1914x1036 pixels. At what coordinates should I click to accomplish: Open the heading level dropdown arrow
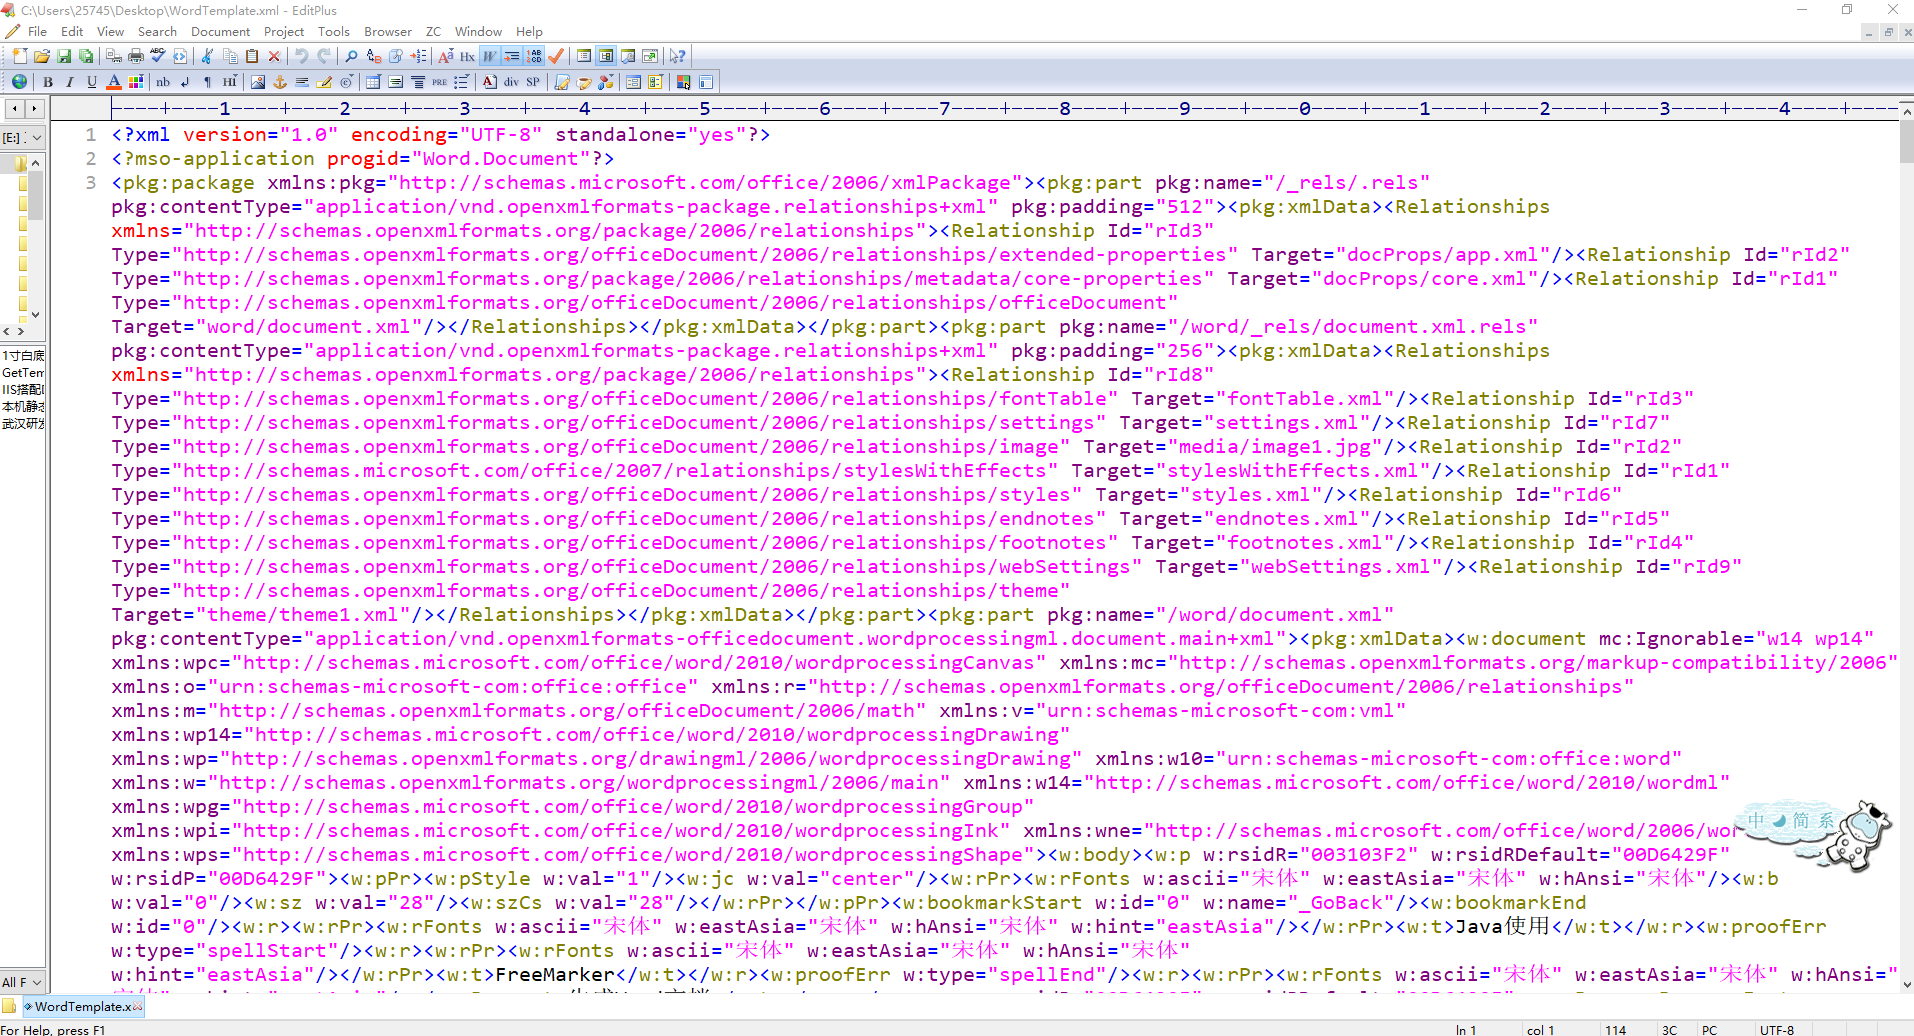click(x=236, y=76)
